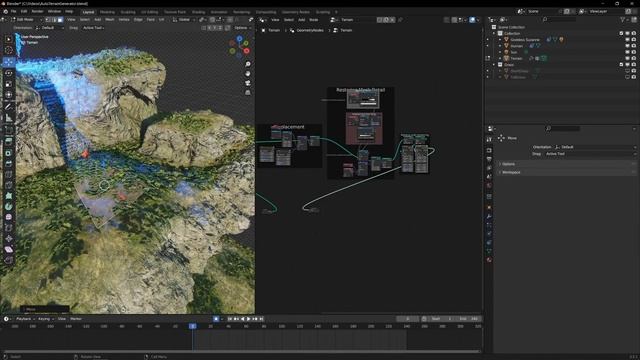This screenshot has width=640, height=360.
Task: Open Global transform orientation dropdown
Action: [x=184, y=20]
